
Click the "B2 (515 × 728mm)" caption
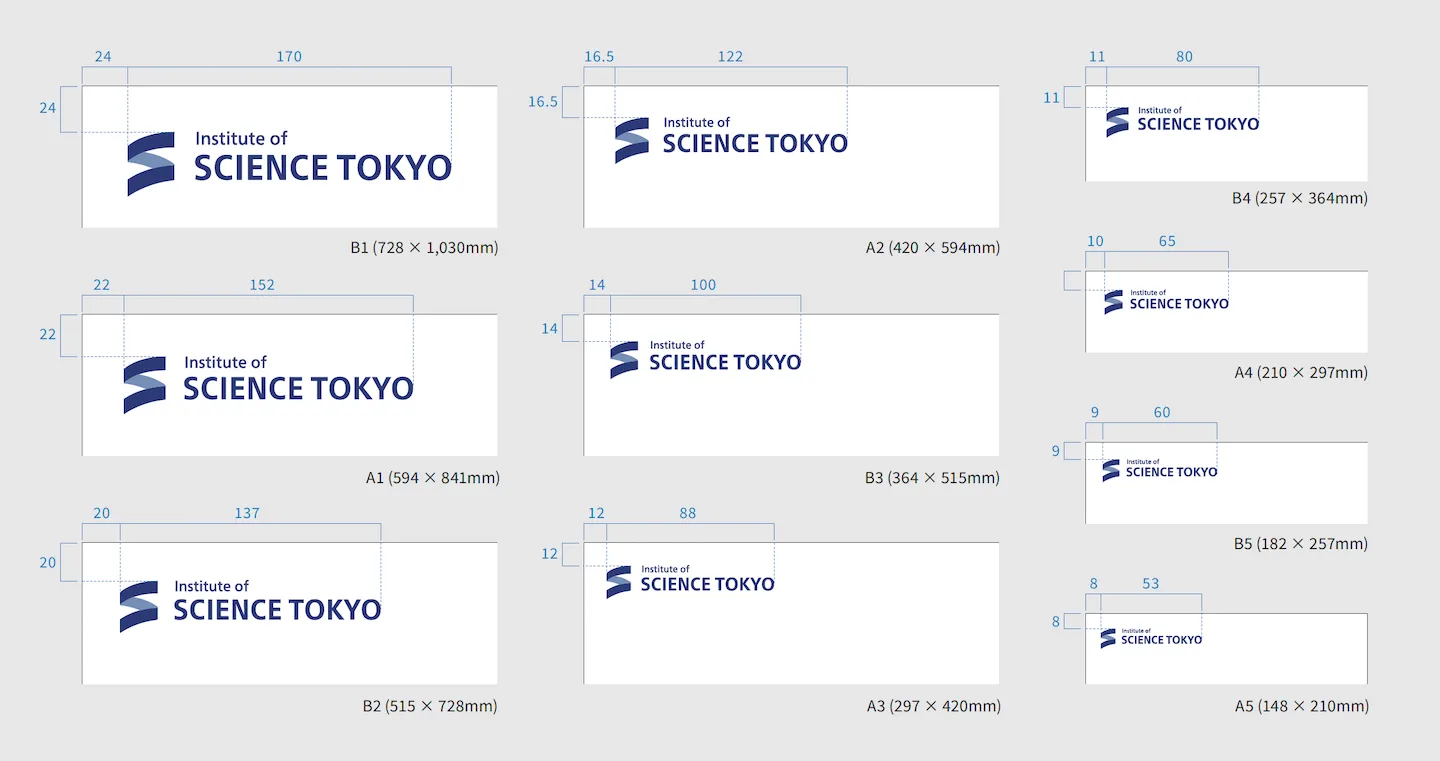429,706
